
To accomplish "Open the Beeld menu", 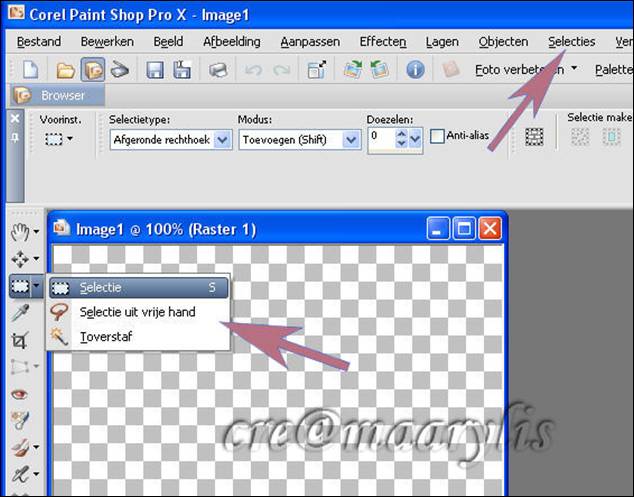I will tap(168, 42).
